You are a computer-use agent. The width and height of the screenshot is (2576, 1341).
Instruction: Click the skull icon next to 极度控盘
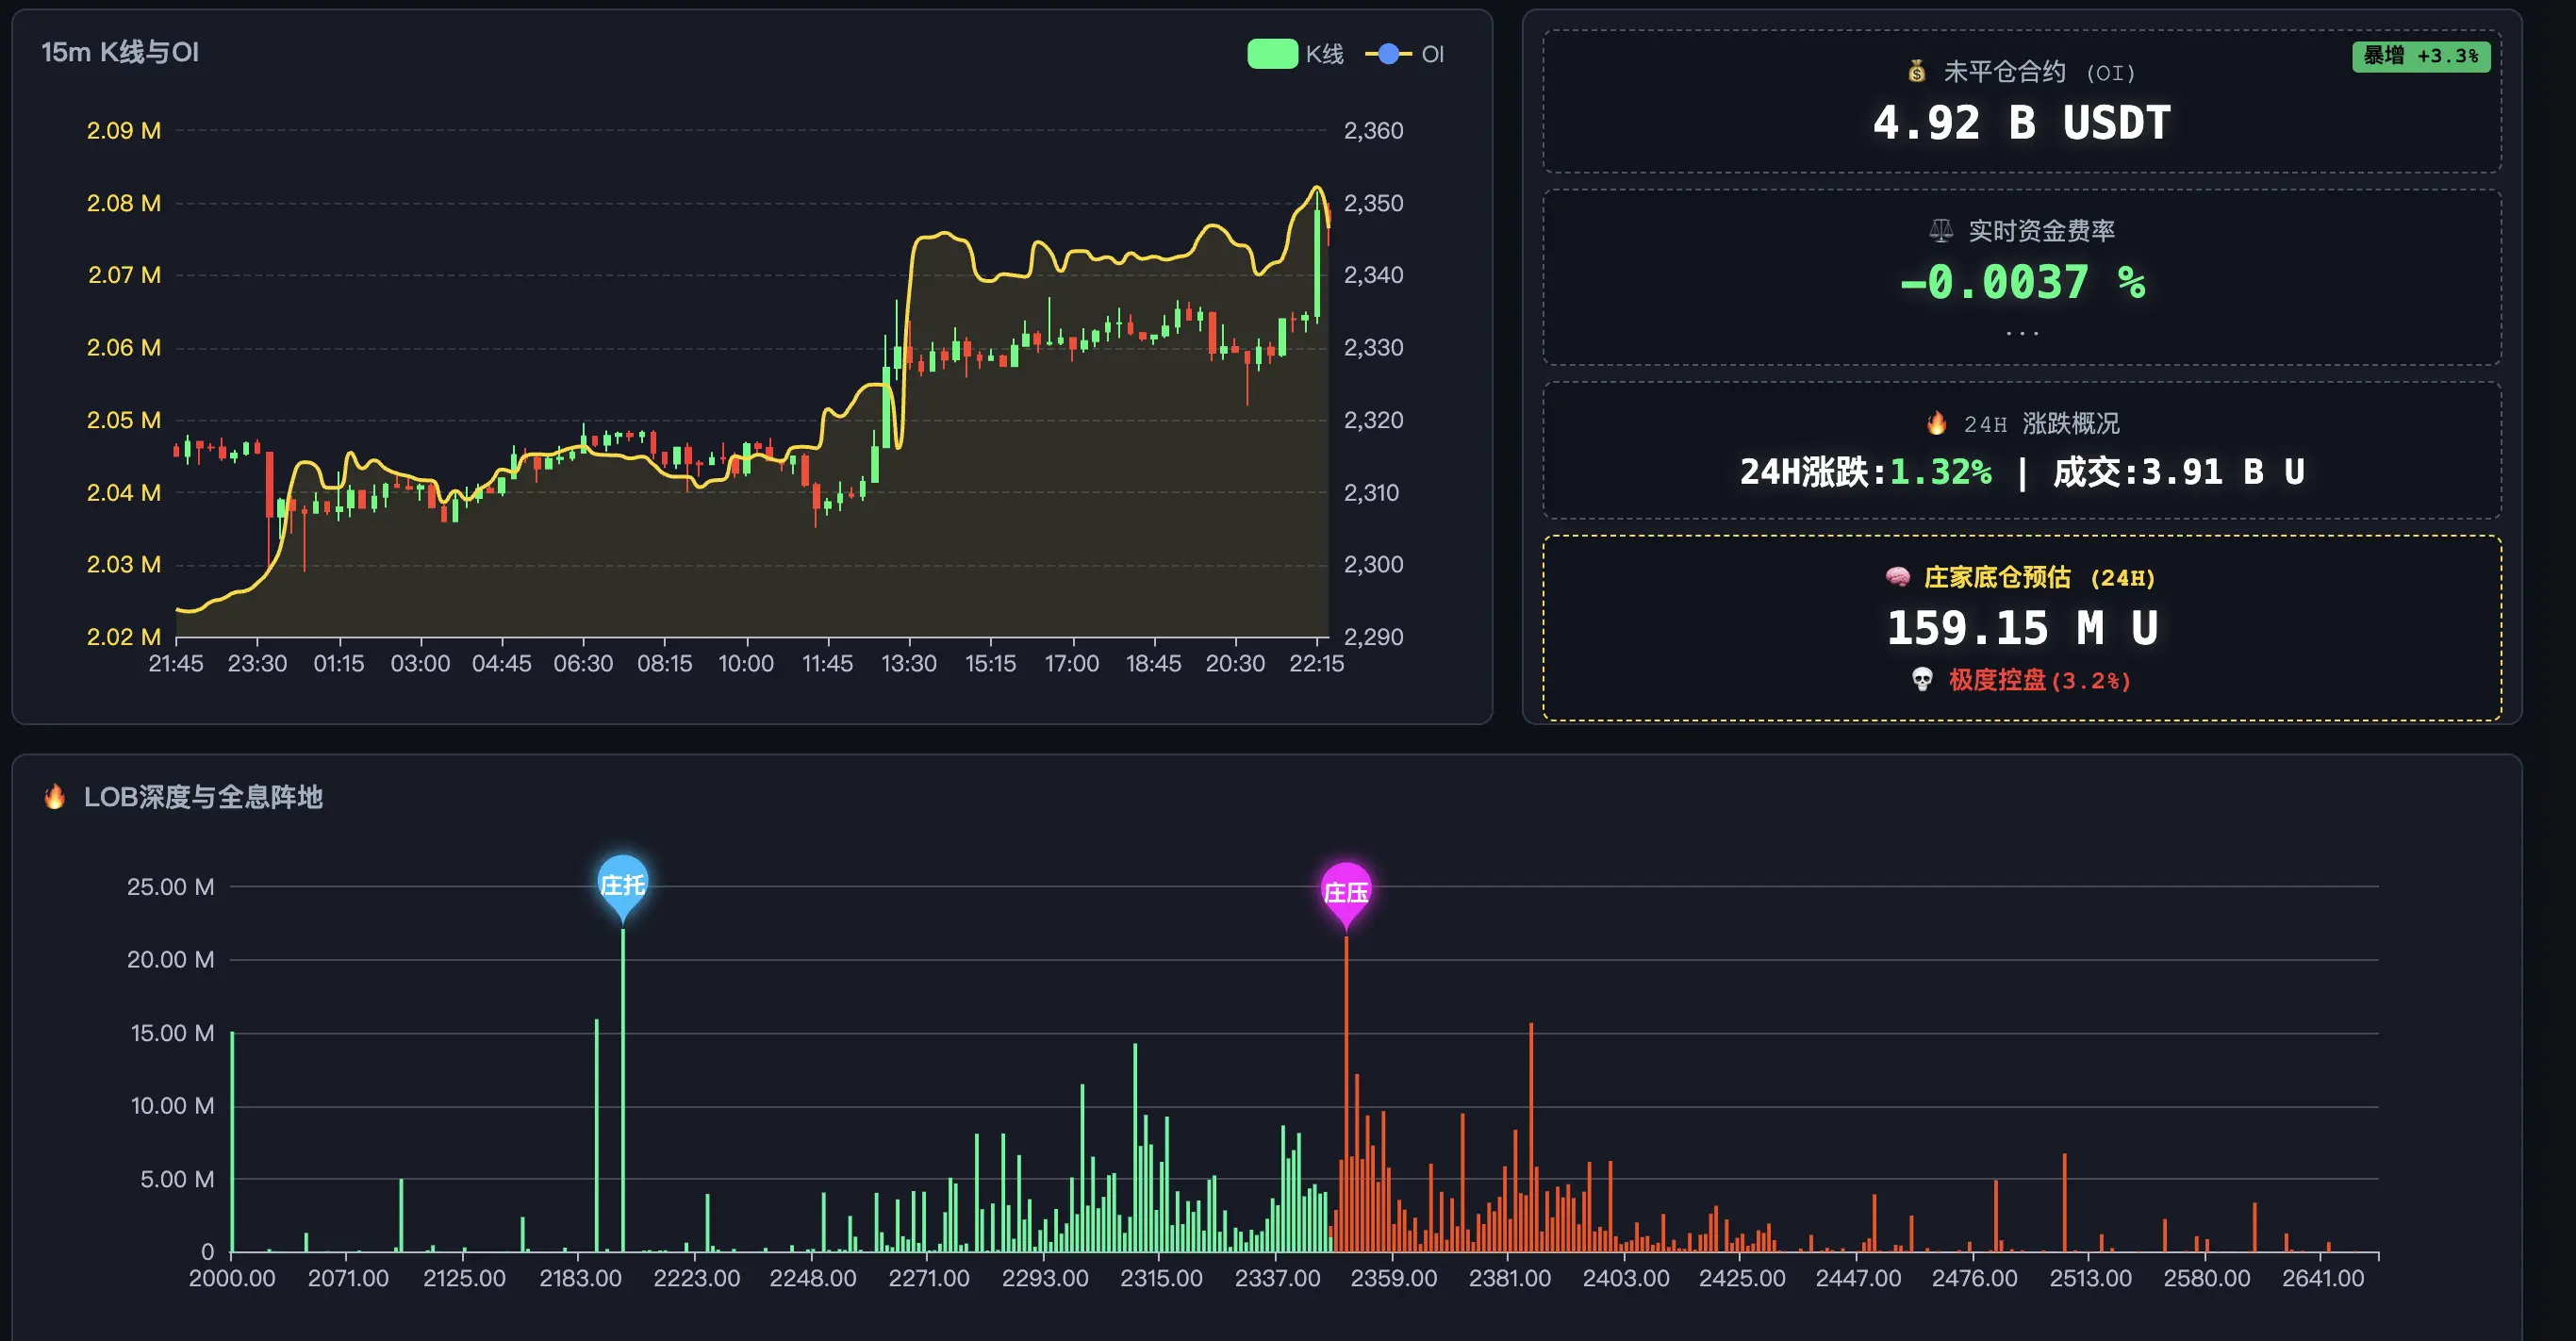pos(1921,680)
